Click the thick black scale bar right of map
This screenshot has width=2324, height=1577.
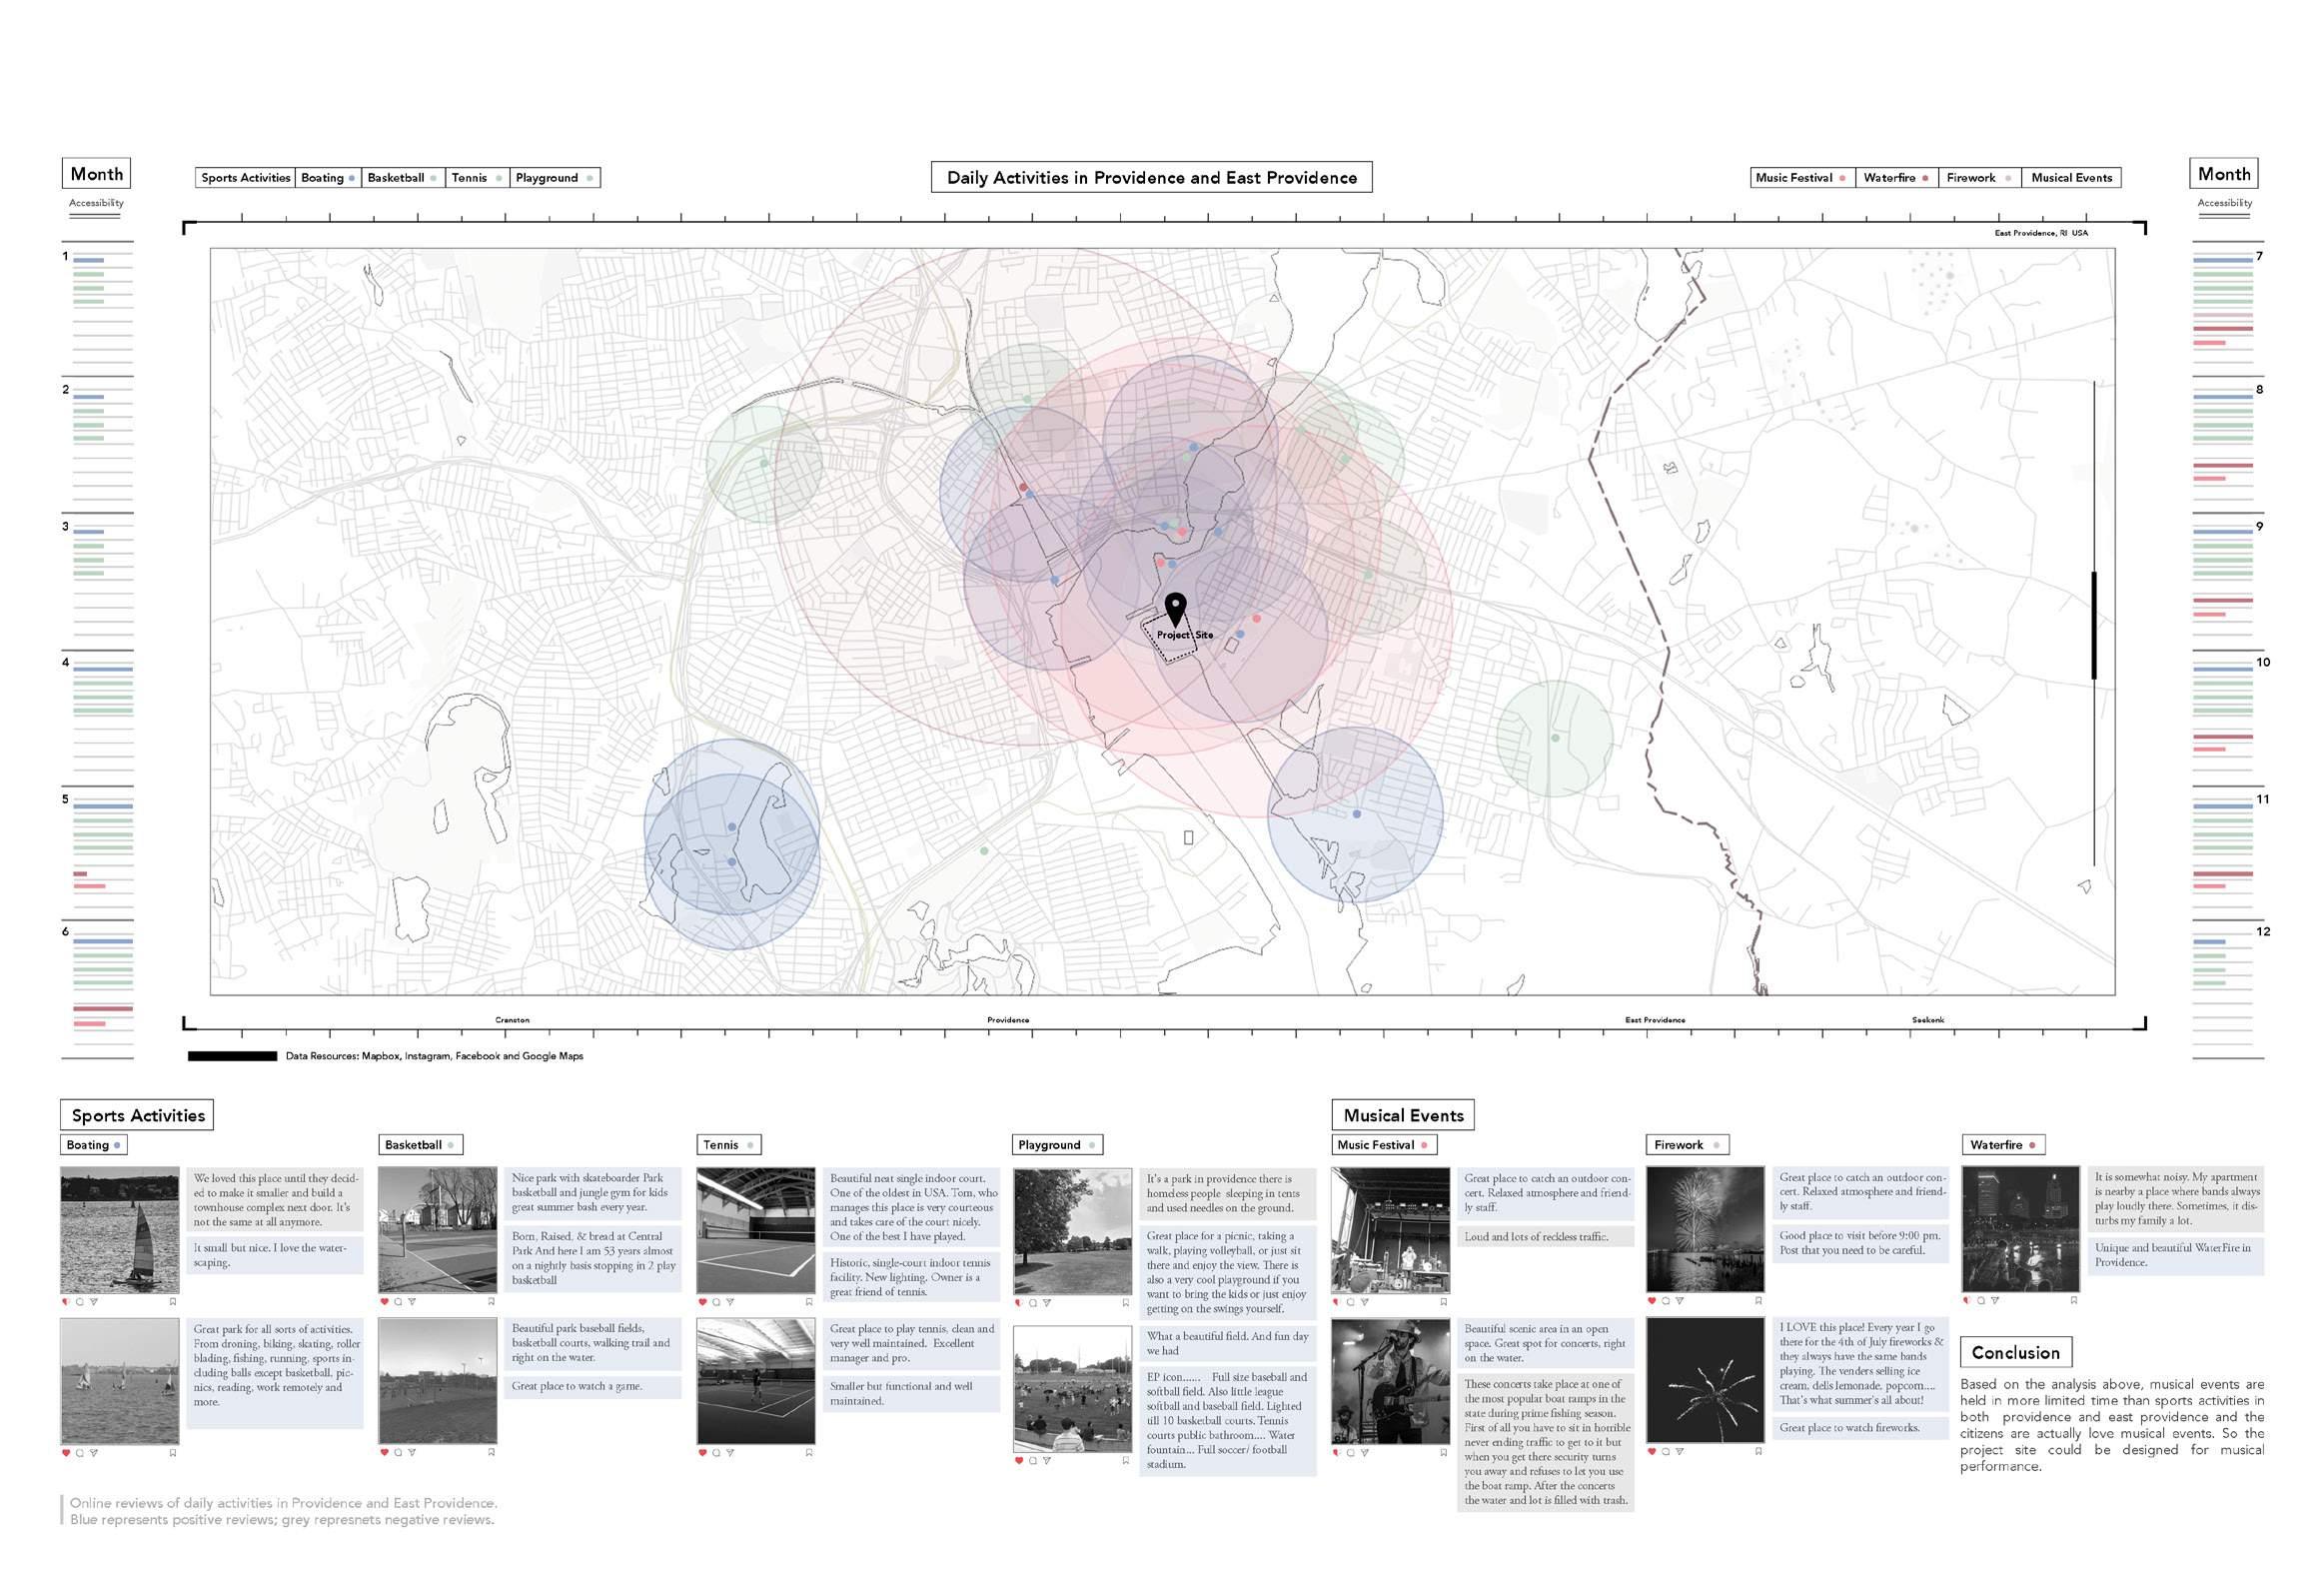[x=2093, y=625]
